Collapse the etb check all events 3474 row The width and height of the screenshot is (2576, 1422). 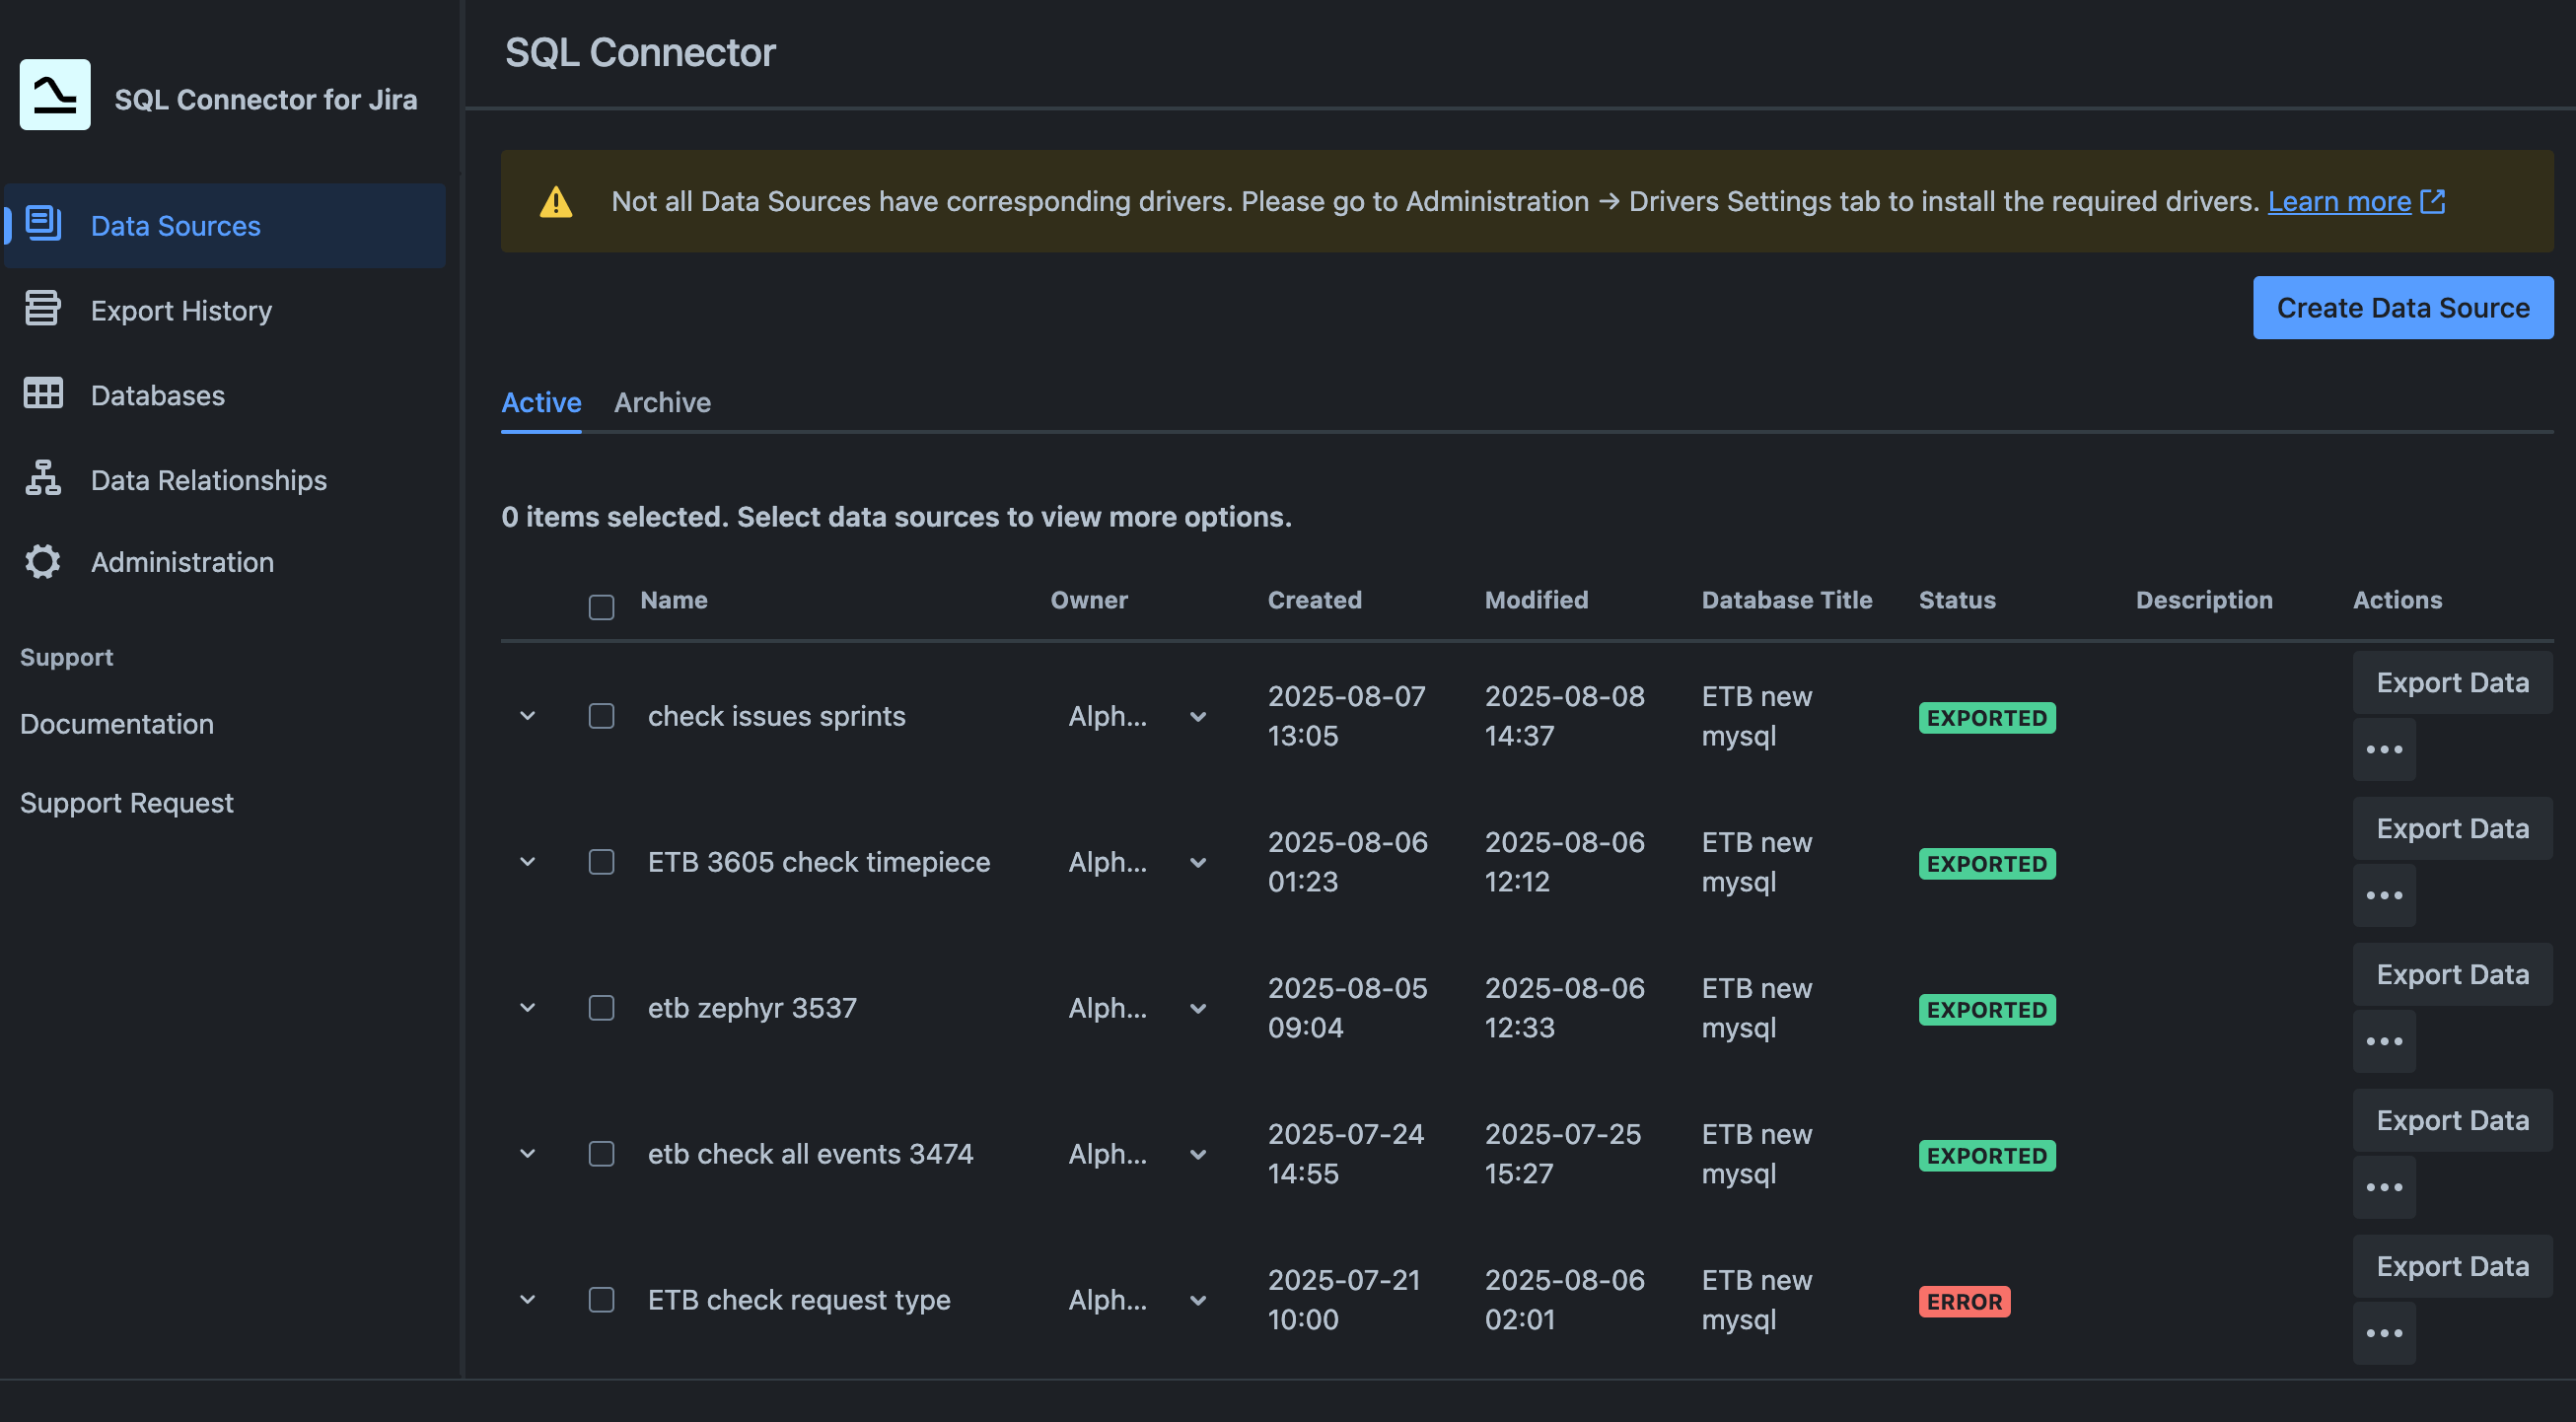coord(528,1153)
